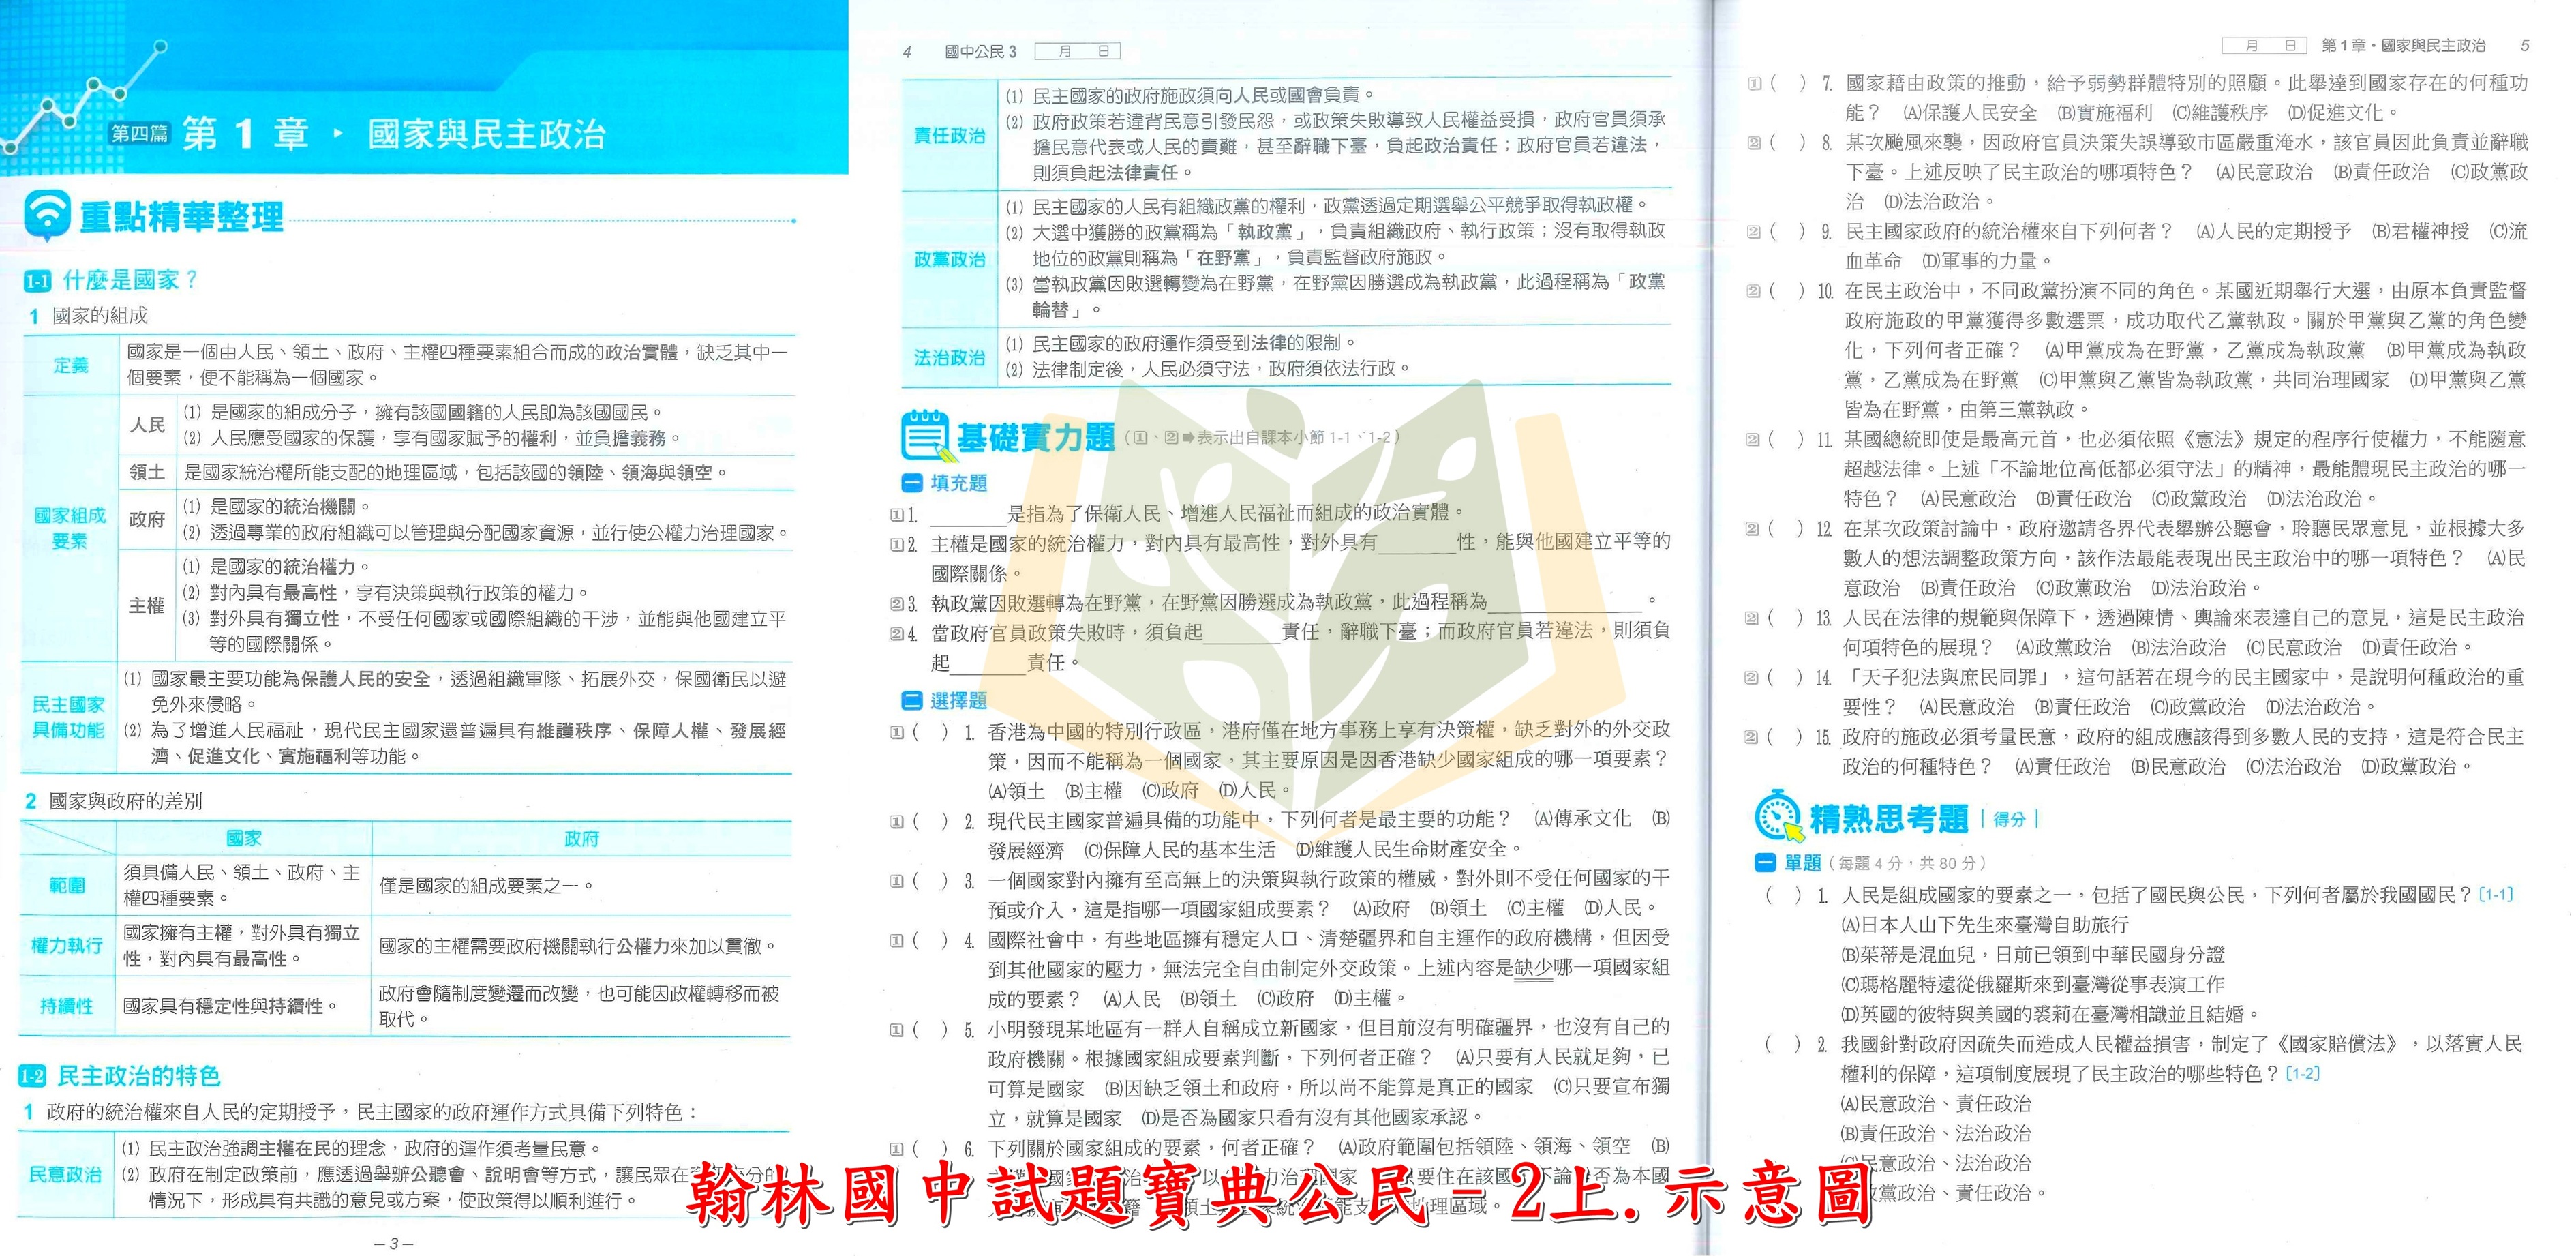Click the 領土 cell under 國家組成要素
This screenshot has width=2576, height=1256.
[x=147, y=472]
